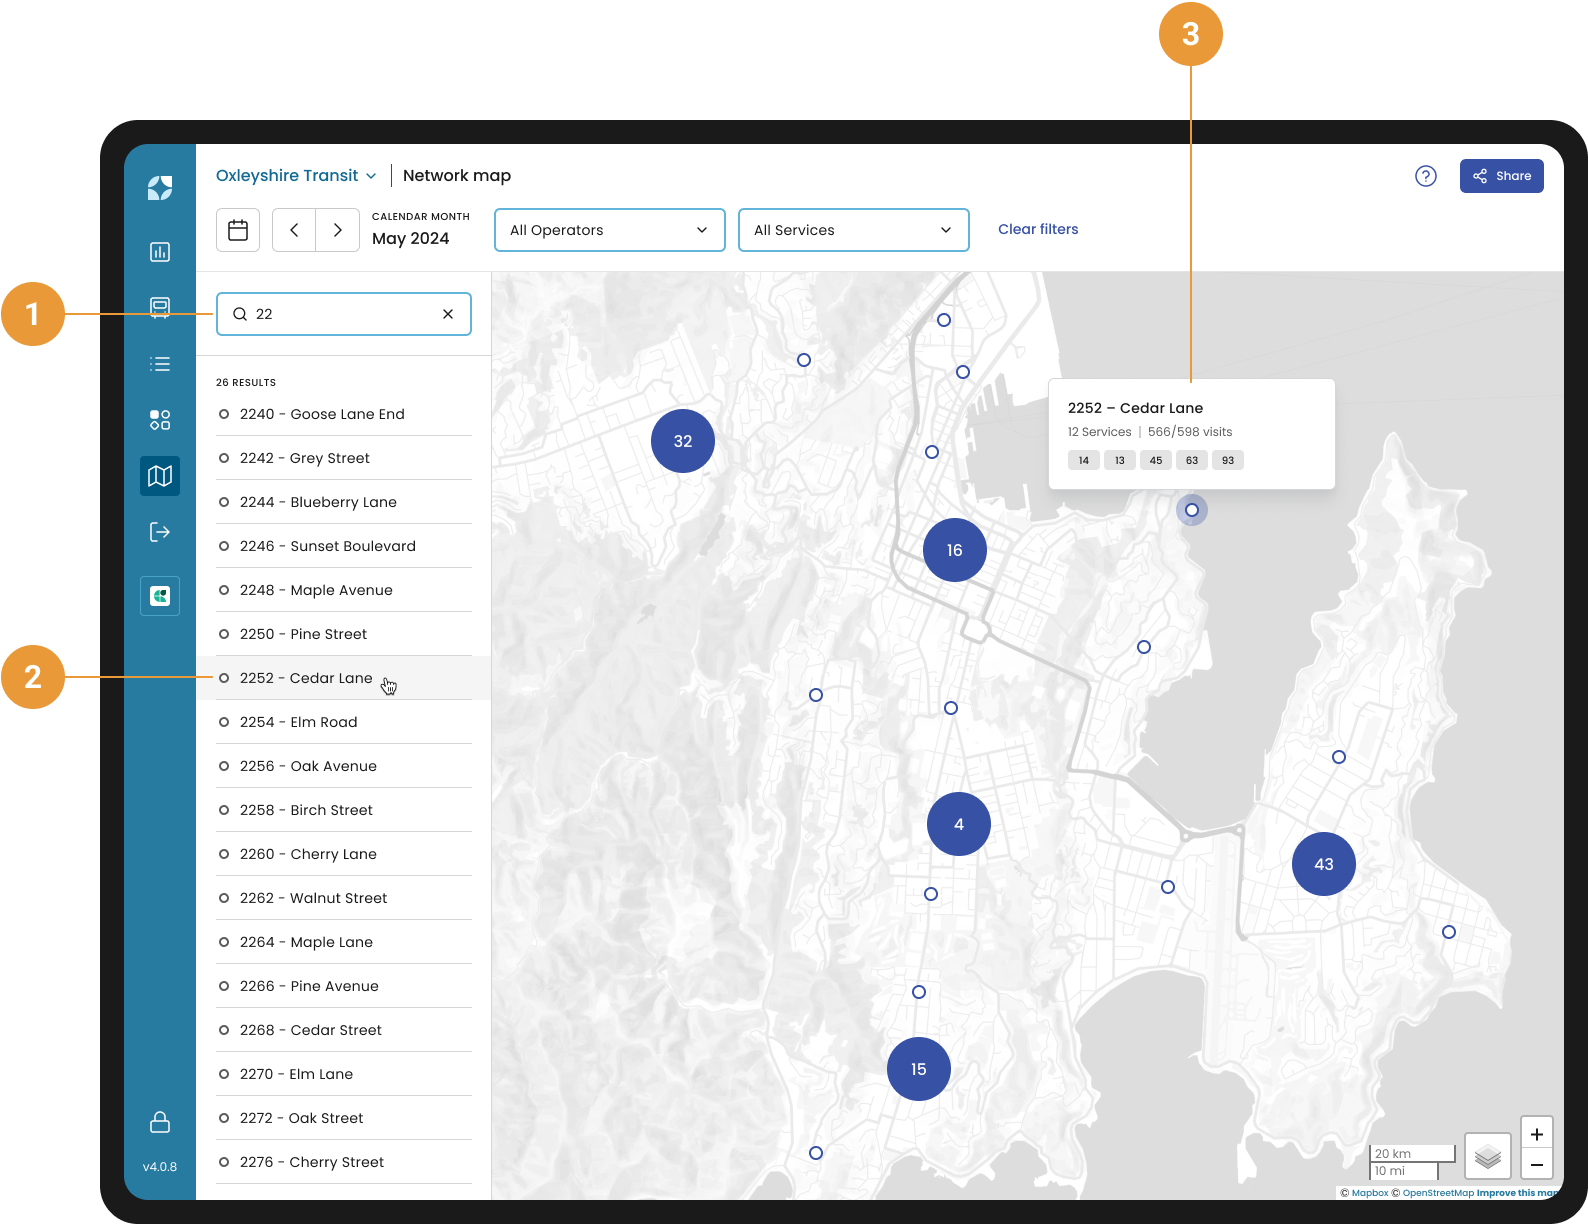This screenshot has width=1588, height=1224.
Task: Select stop 2256 - Oak Avenue
Action: coord(344,766)
